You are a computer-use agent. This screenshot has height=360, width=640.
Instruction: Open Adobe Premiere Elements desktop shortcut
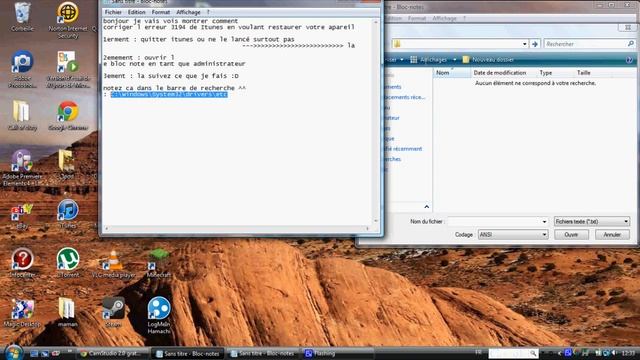pyautogui.click(x=22, y=167)
